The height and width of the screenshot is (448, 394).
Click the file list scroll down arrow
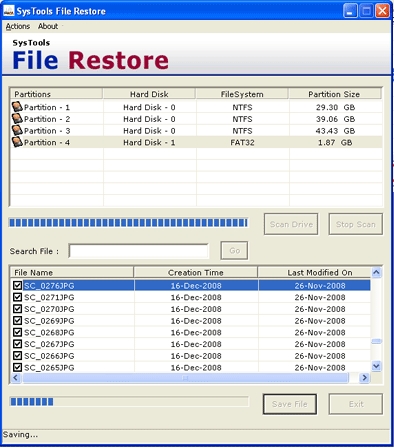(x=376, y=366)
